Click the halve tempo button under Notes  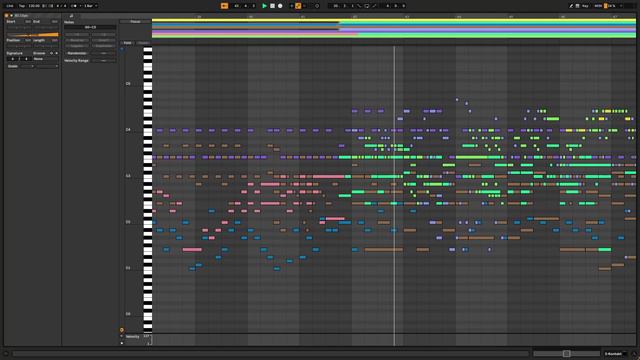[103, 35]
